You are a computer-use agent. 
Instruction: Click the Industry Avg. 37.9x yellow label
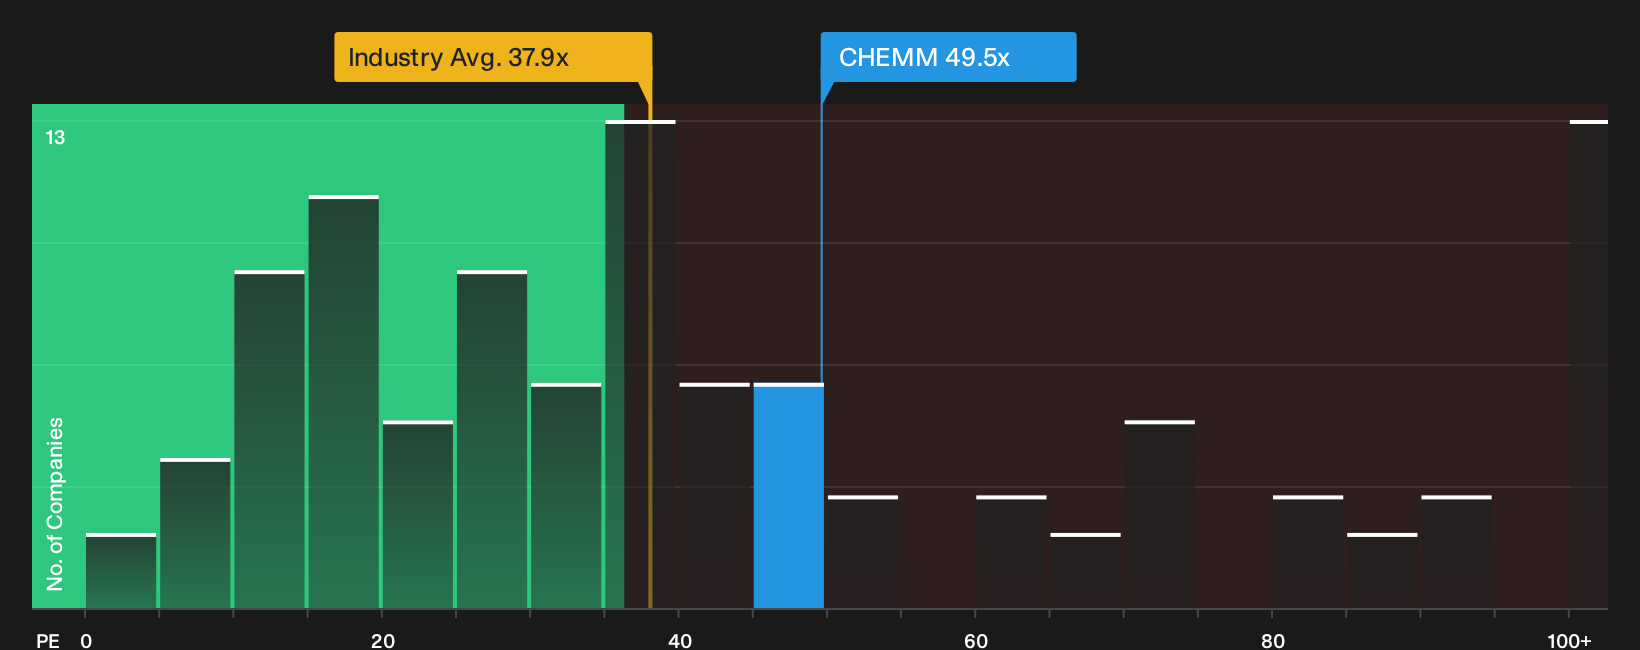coord(493,57)
